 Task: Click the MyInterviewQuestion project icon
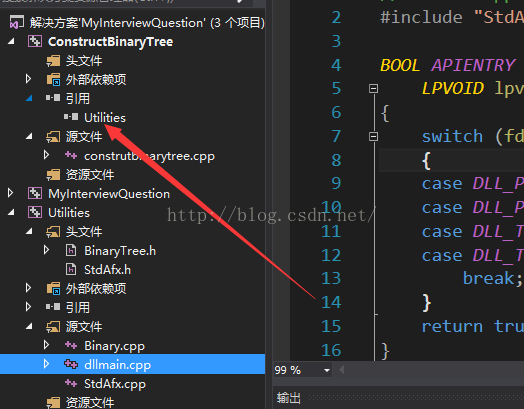pyautogui.click(x=35, y=193)
